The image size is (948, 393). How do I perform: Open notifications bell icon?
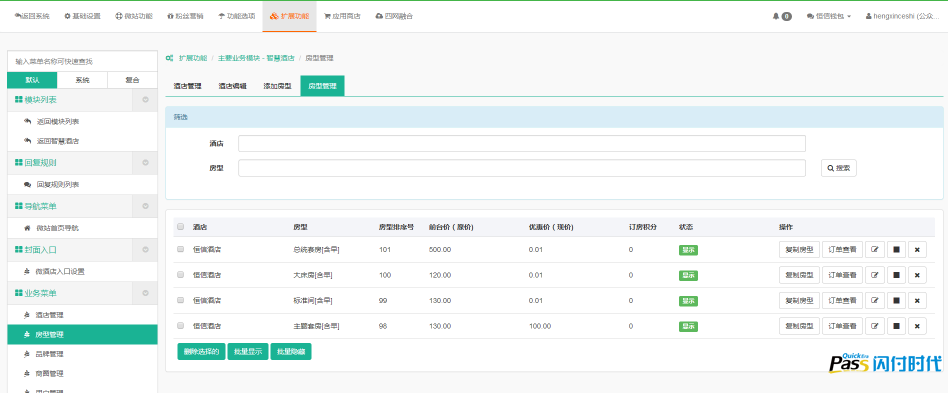(776, 16)
